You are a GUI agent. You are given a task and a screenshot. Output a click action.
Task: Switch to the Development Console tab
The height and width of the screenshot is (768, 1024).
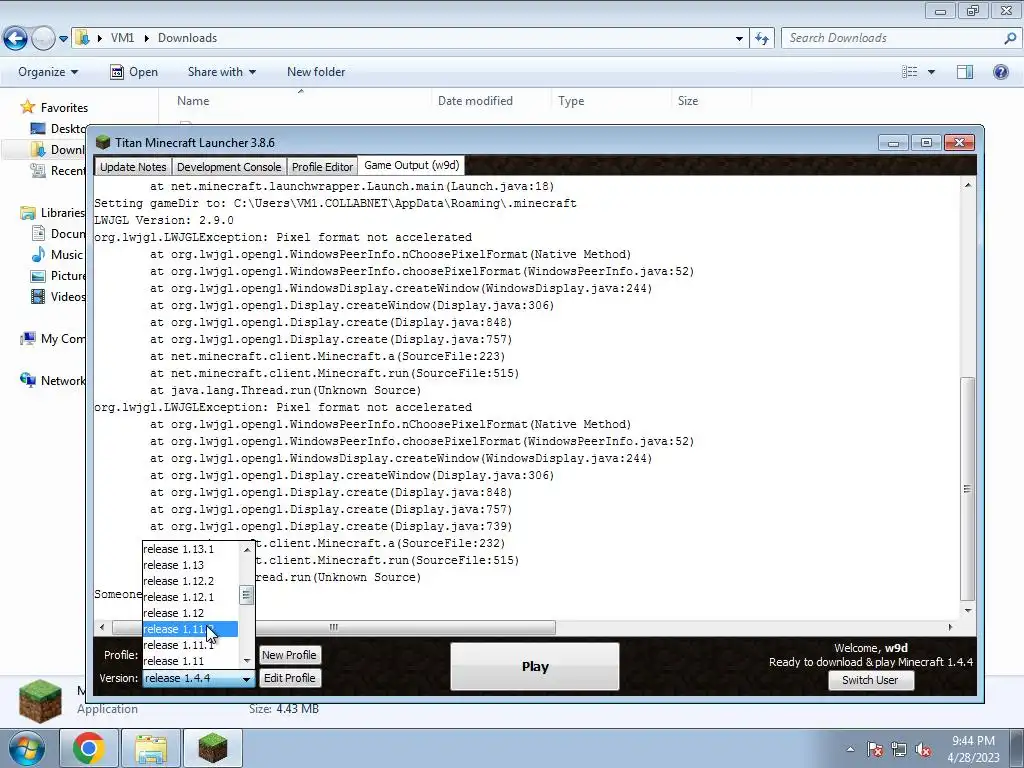pos(229,167)
